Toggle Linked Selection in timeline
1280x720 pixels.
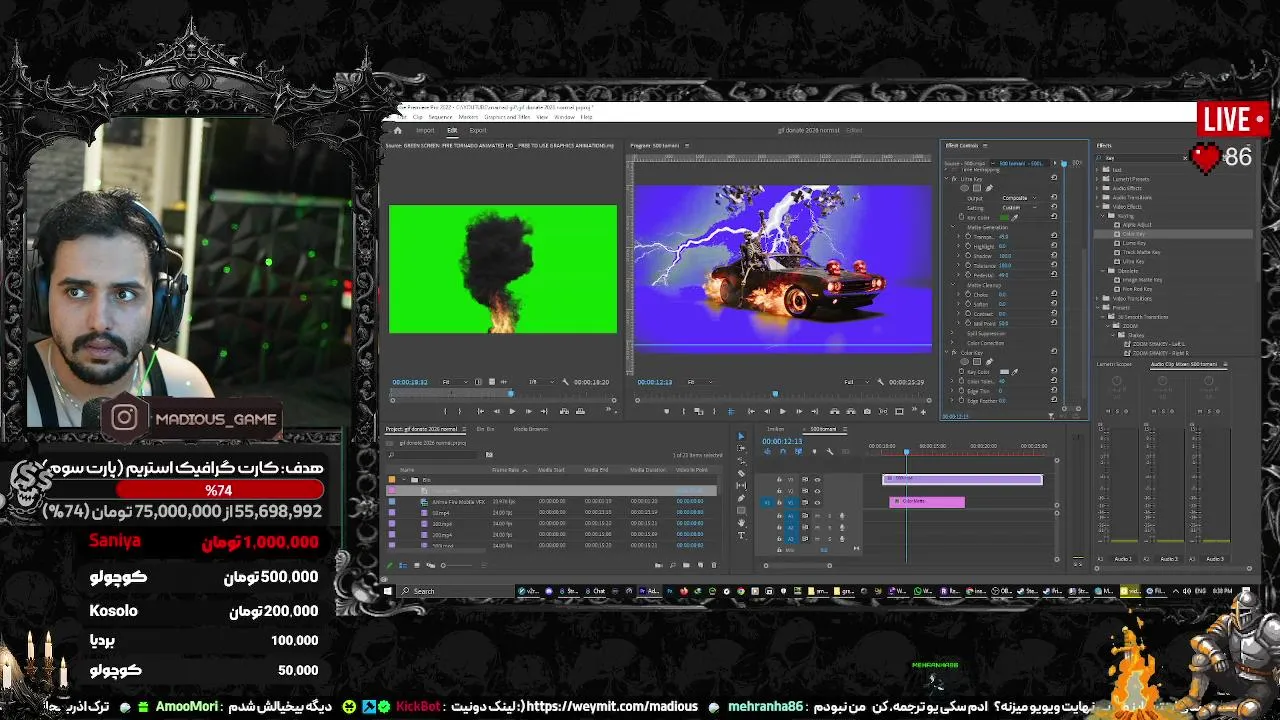(x=798, y=452)
